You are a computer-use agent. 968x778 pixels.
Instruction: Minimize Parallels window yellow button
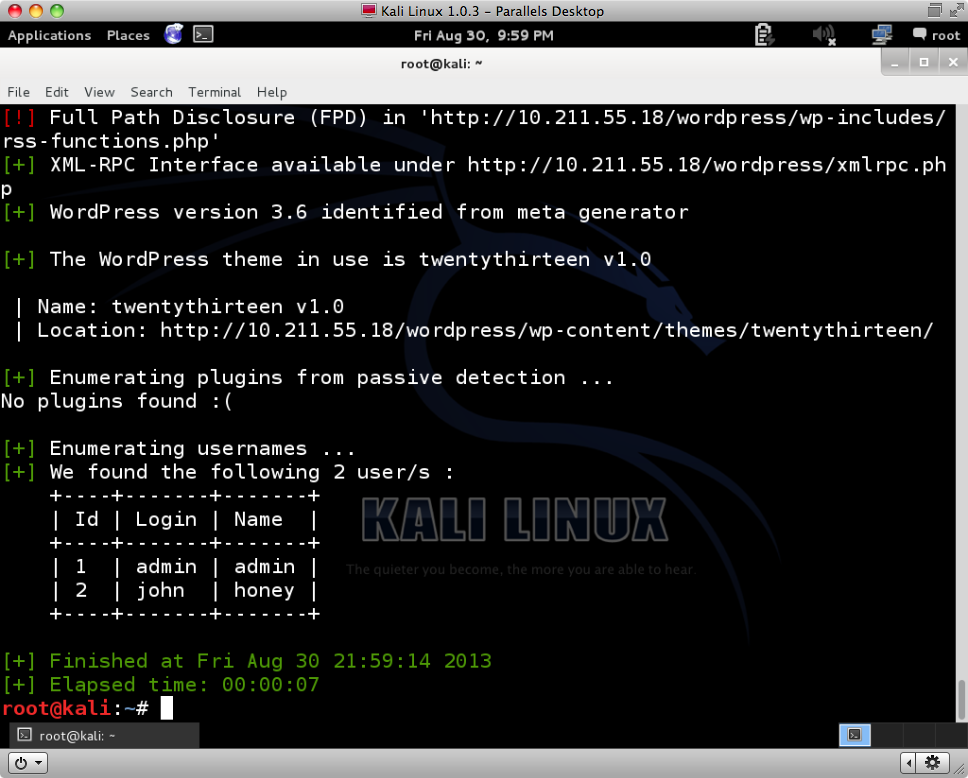tap(36, 10)
